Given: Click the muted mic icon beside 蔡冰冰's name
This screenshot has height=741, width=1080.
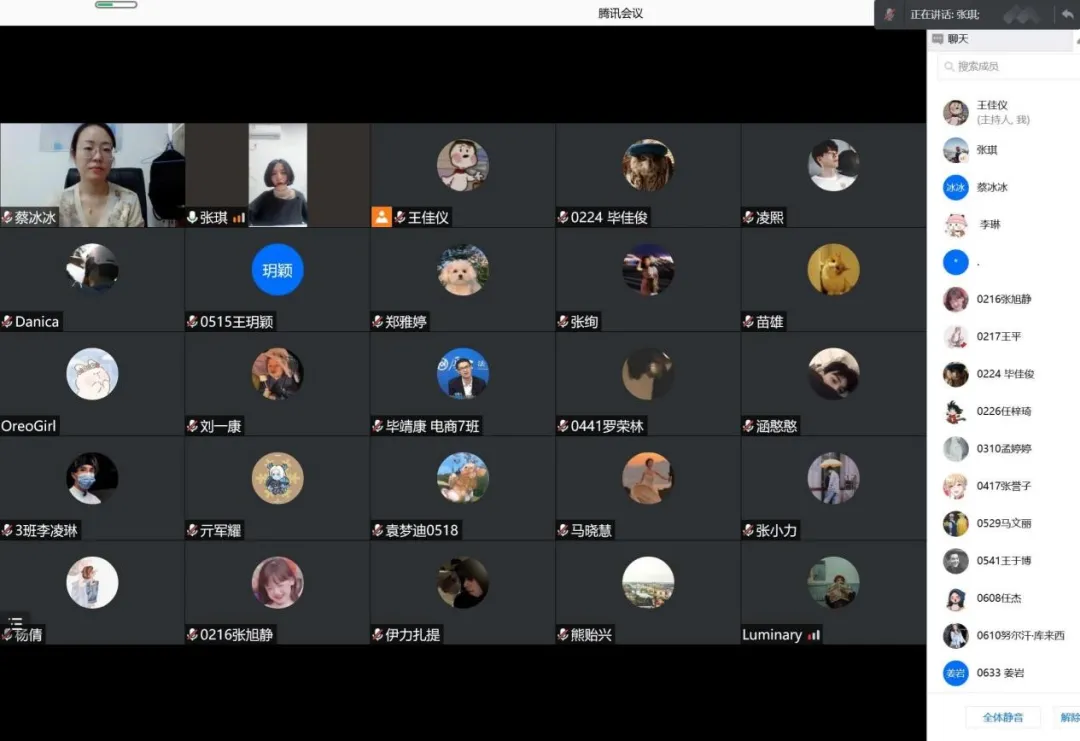Looking at the screenshot, I should (x=7, y=217).
